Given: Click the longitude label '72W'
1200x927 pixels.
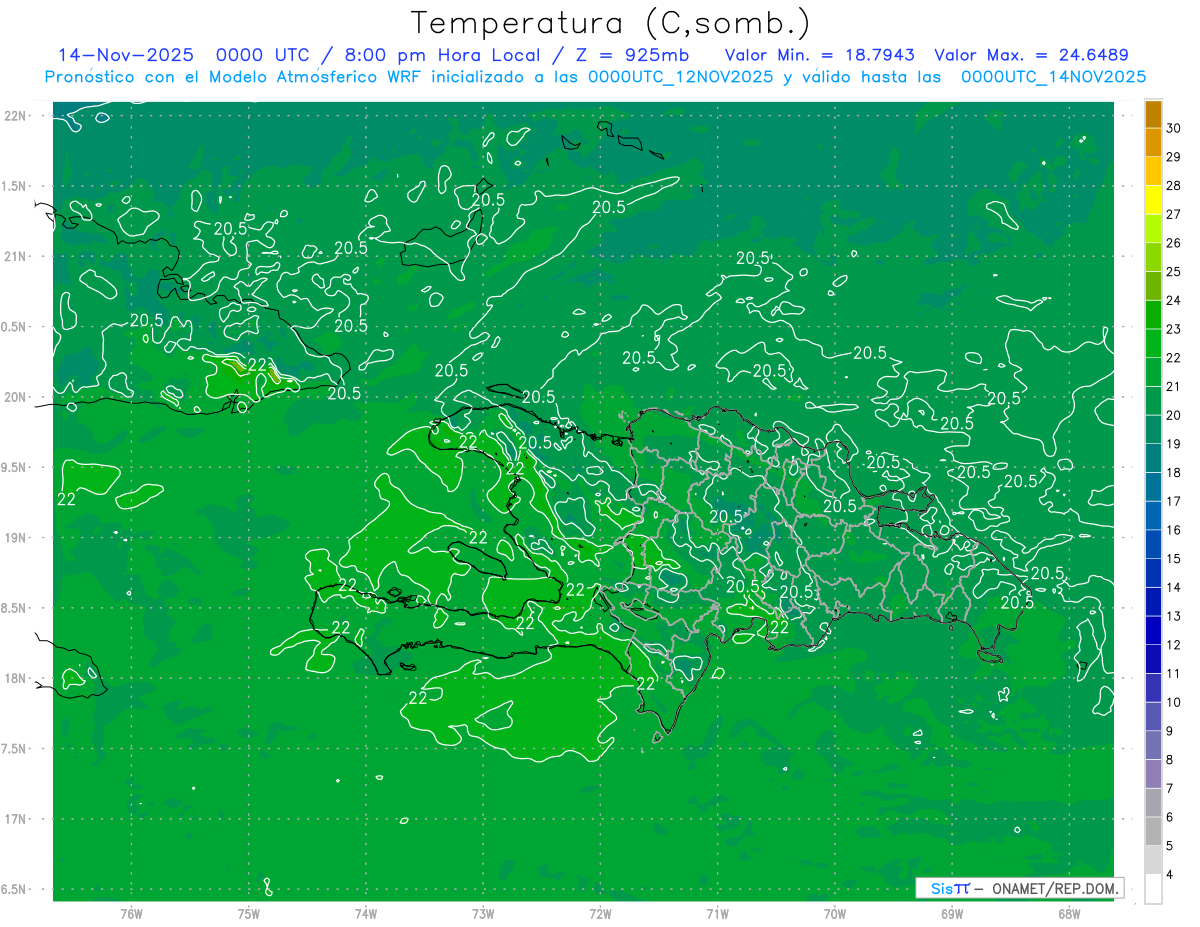Looking at the screenshot, I should pos(600,913).
